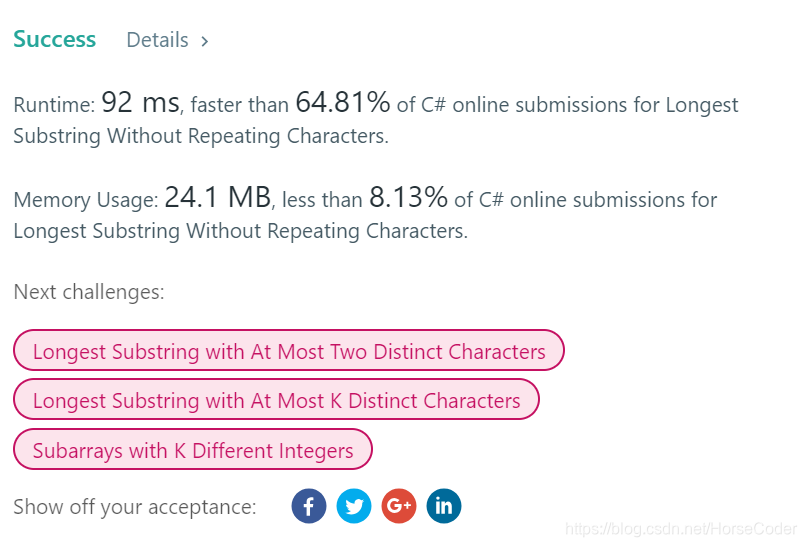Click the Substring Without Repeating Characters runtime text
This screenshot has width=807, height=547.
tap(201, 136)
